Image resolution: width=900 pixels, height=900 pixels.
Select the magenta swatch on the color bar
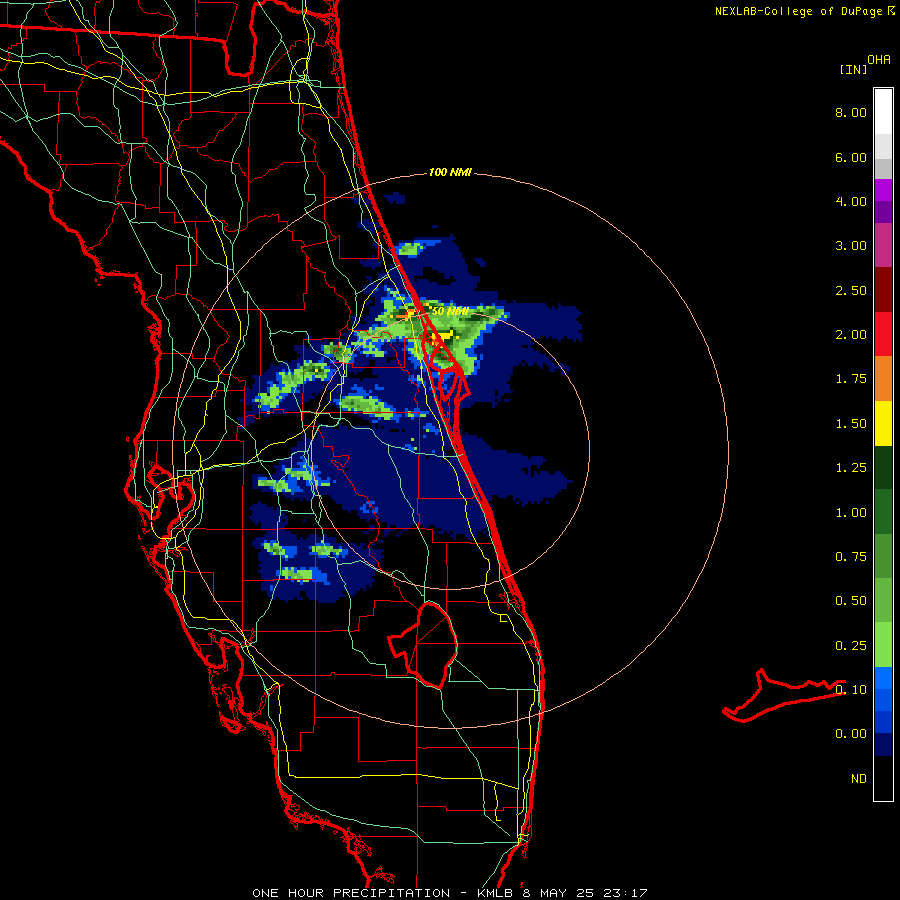[883, 190]
